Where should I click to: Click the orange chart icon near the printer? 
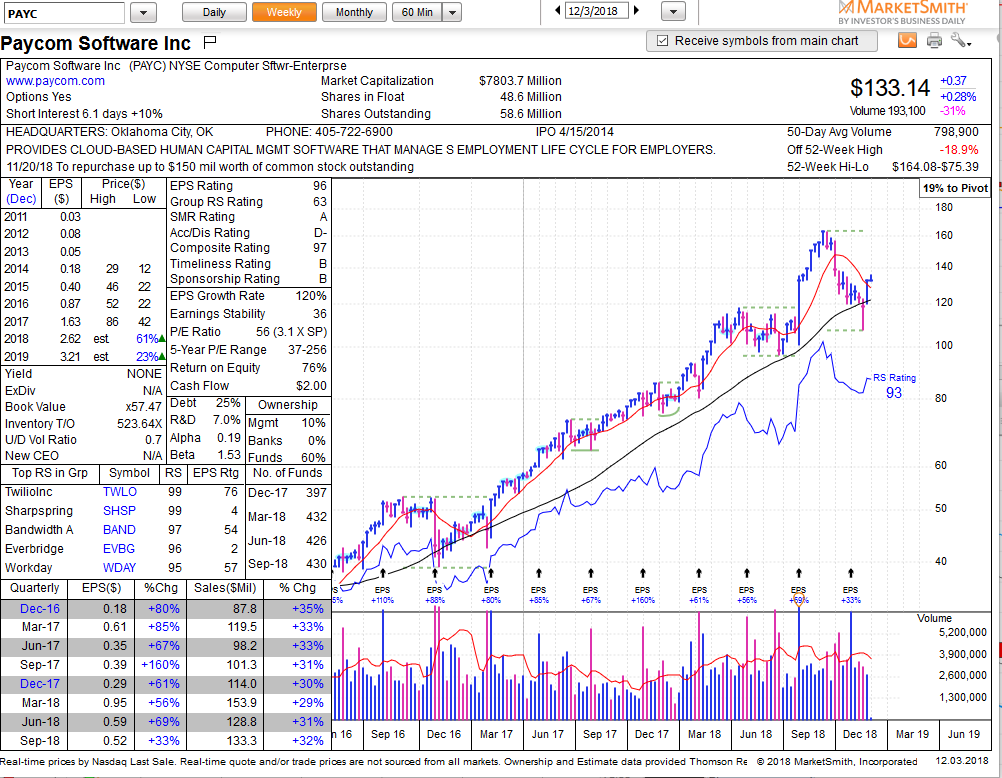click(907, 41)
